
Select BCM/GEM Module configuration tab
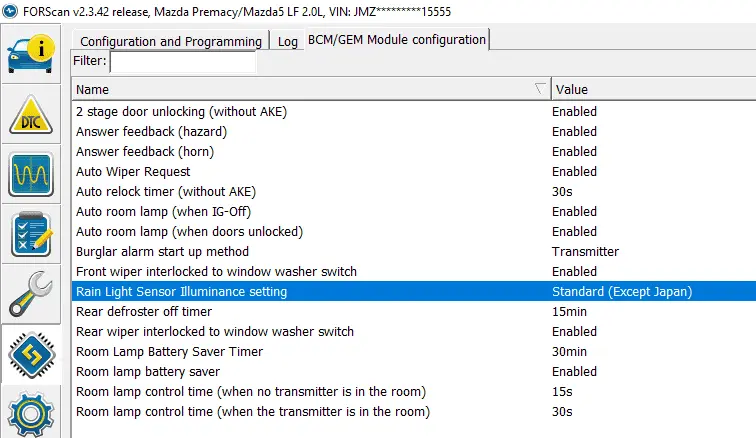(x=396, y=40)
